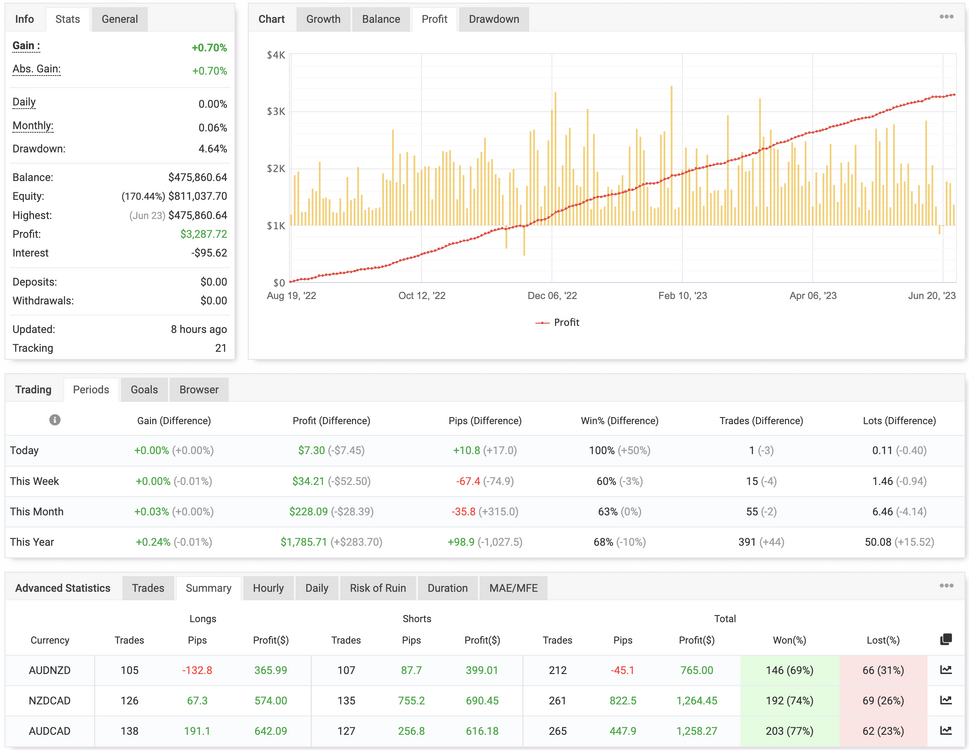Screen dimensions: 969x750
Task: Switch chart to Balance tab
Action: [x=381, y=19]
